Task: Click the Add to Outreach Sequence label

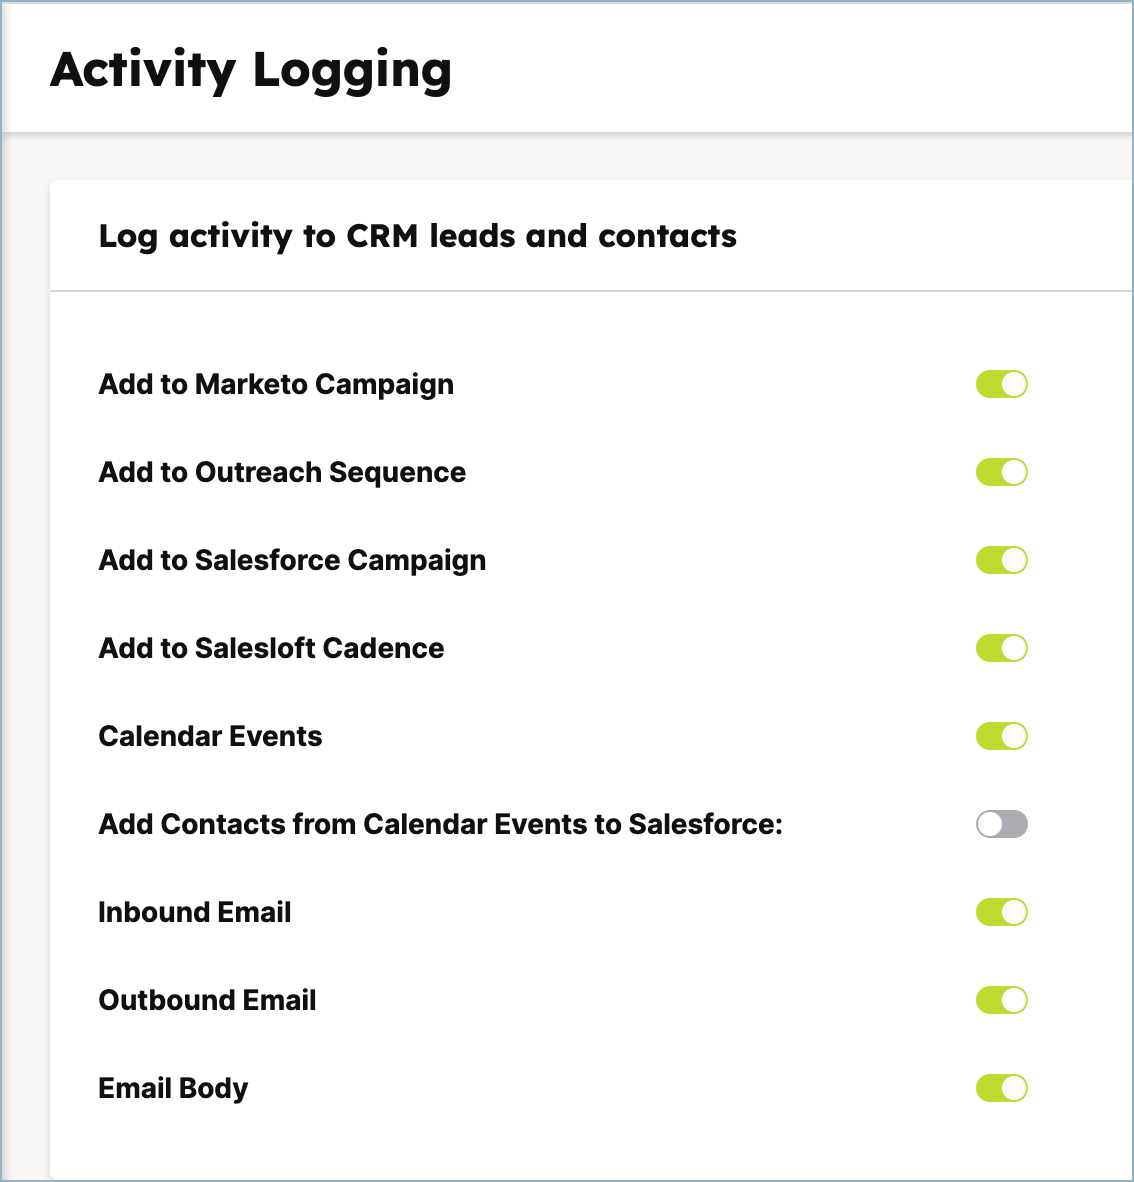Action: point(282,472)
